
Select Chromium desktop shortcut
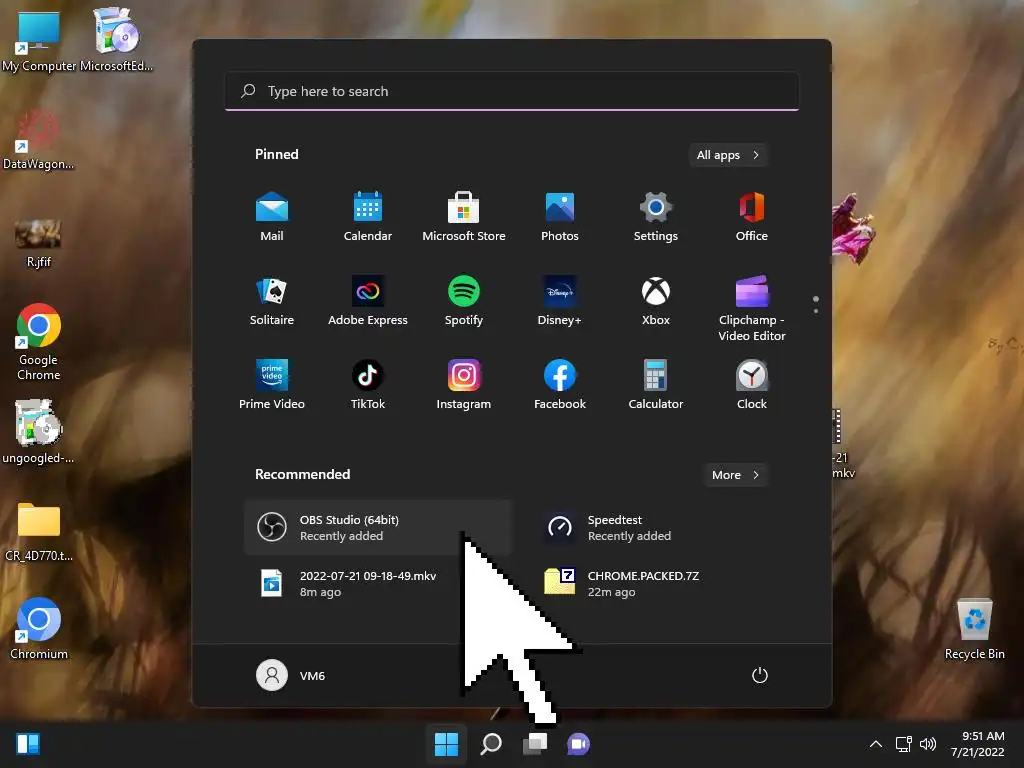point(39,628)
